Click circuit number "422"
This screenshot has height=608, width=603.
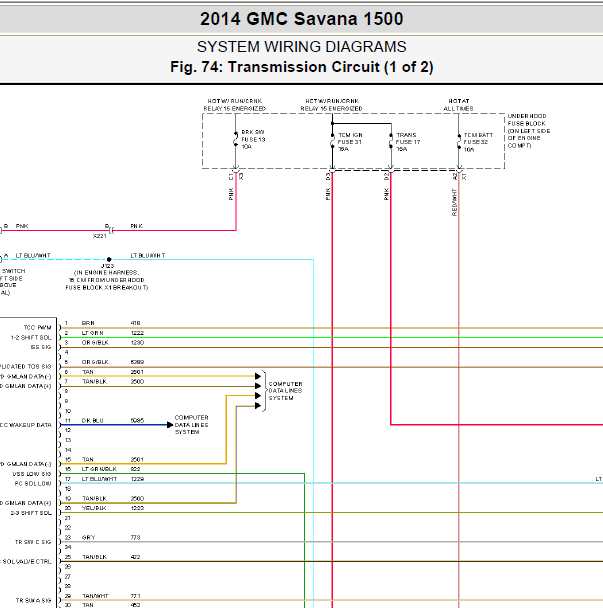pos(135,557)
